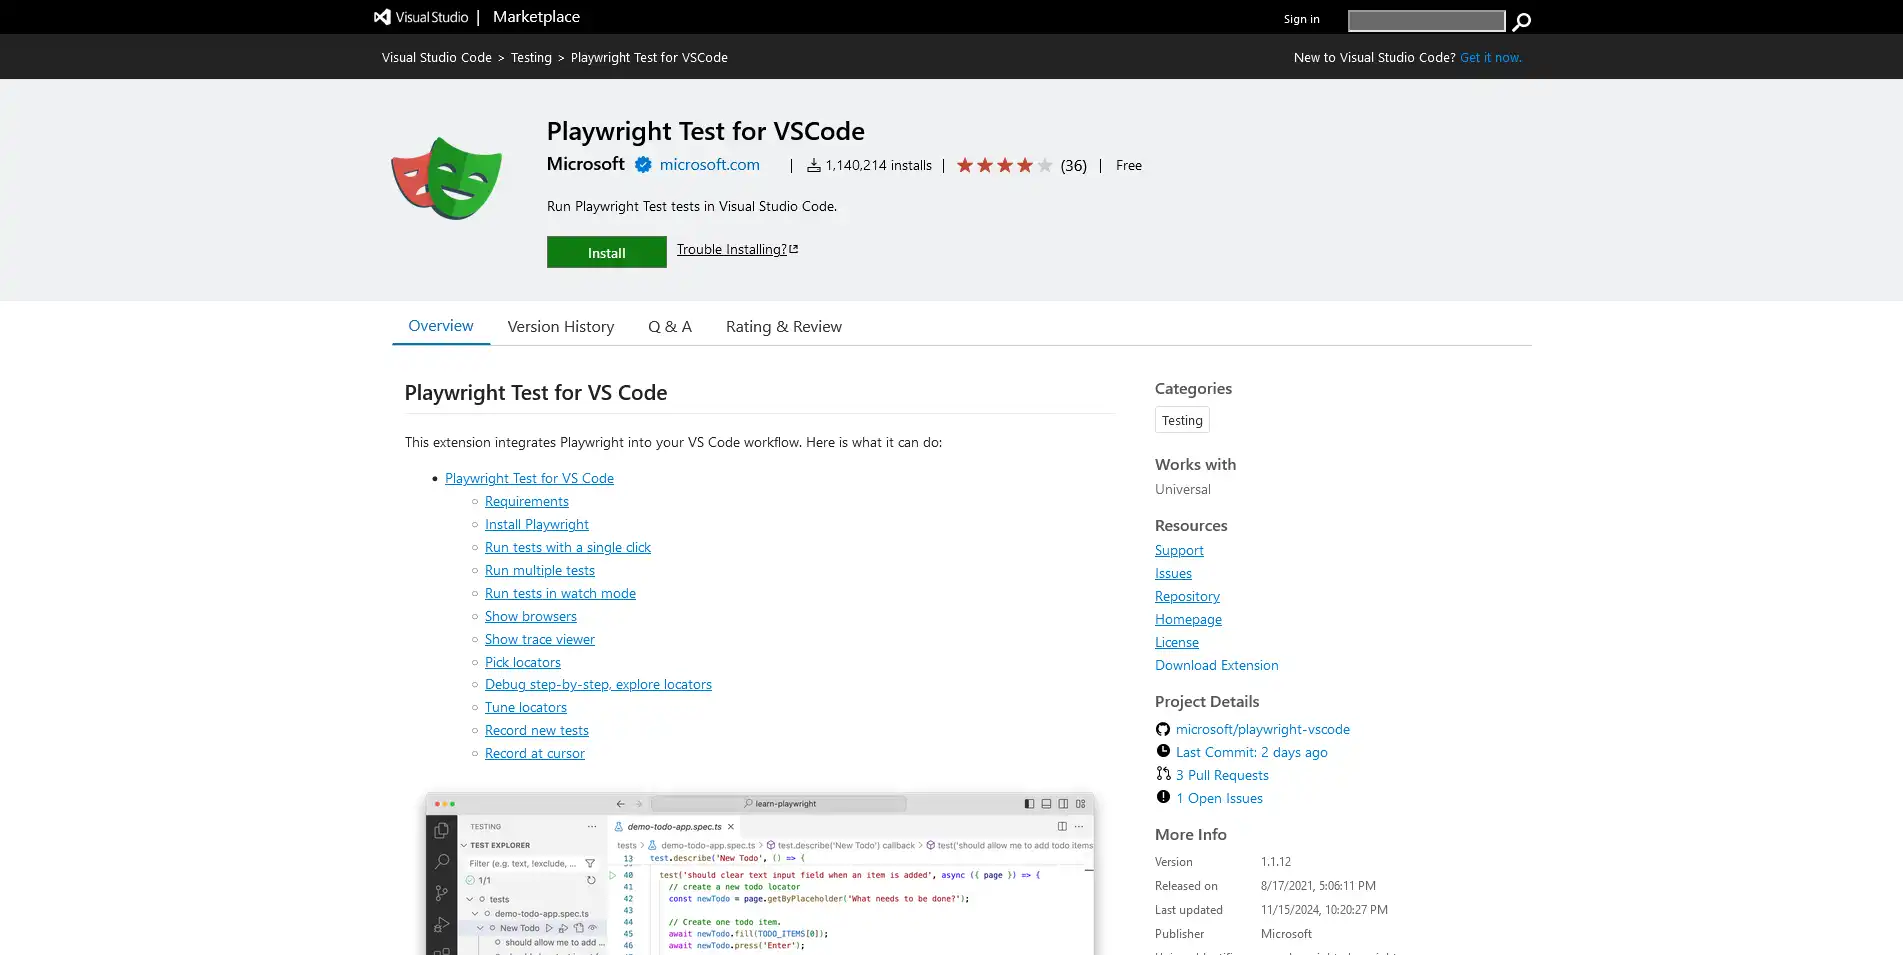Click the refresh tests icon in Test Explorer
1903x955 pixels.
(x=590, y=880)
